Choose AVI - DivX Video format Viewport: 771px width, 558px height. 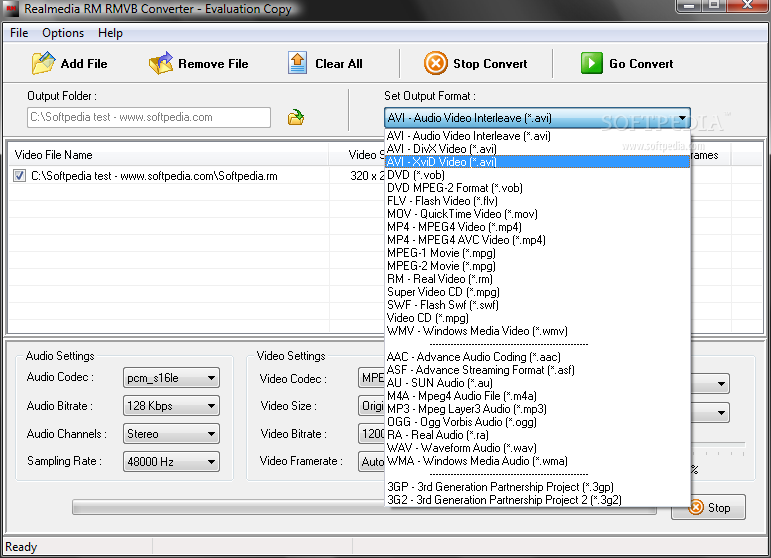click(537, 149)
